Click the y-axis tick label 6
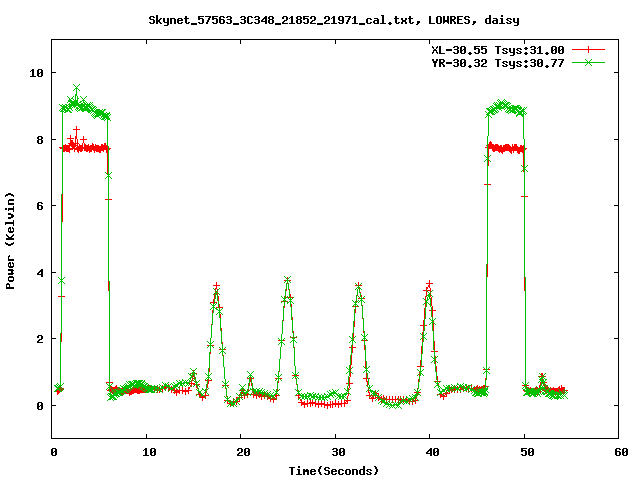This screenshot has width=640, height=480. click(x=39, y=206)
